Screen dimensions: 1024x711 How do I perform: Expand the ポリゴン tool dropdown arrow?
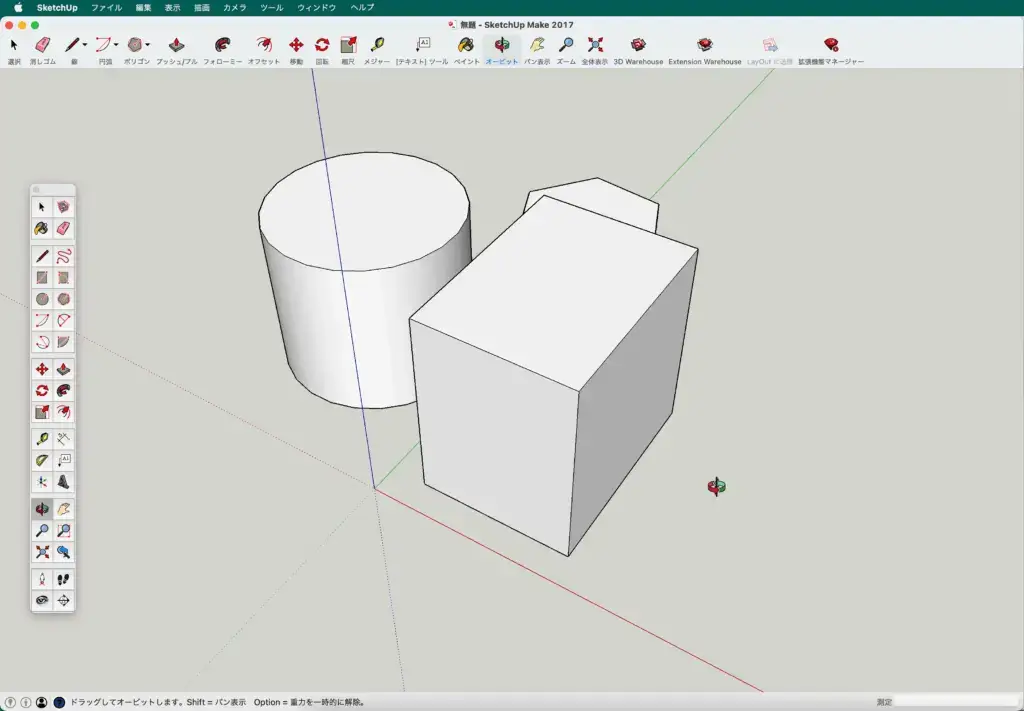(x=148, y=44)
